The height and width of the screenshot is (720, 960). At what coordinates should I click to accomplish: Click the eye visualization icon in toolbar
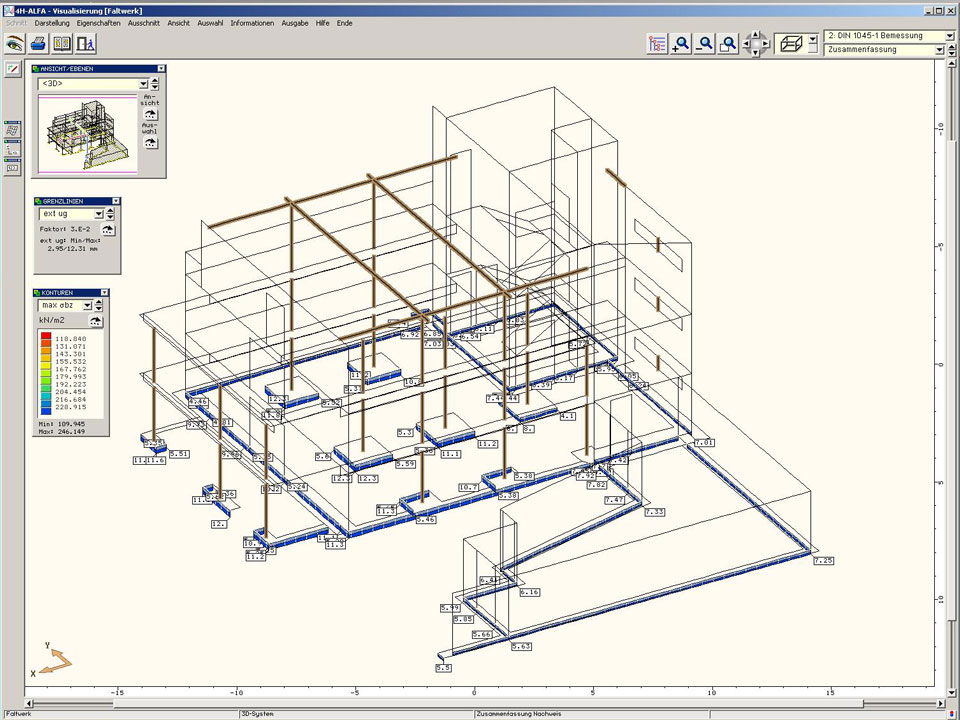click(x=14, y=43)
